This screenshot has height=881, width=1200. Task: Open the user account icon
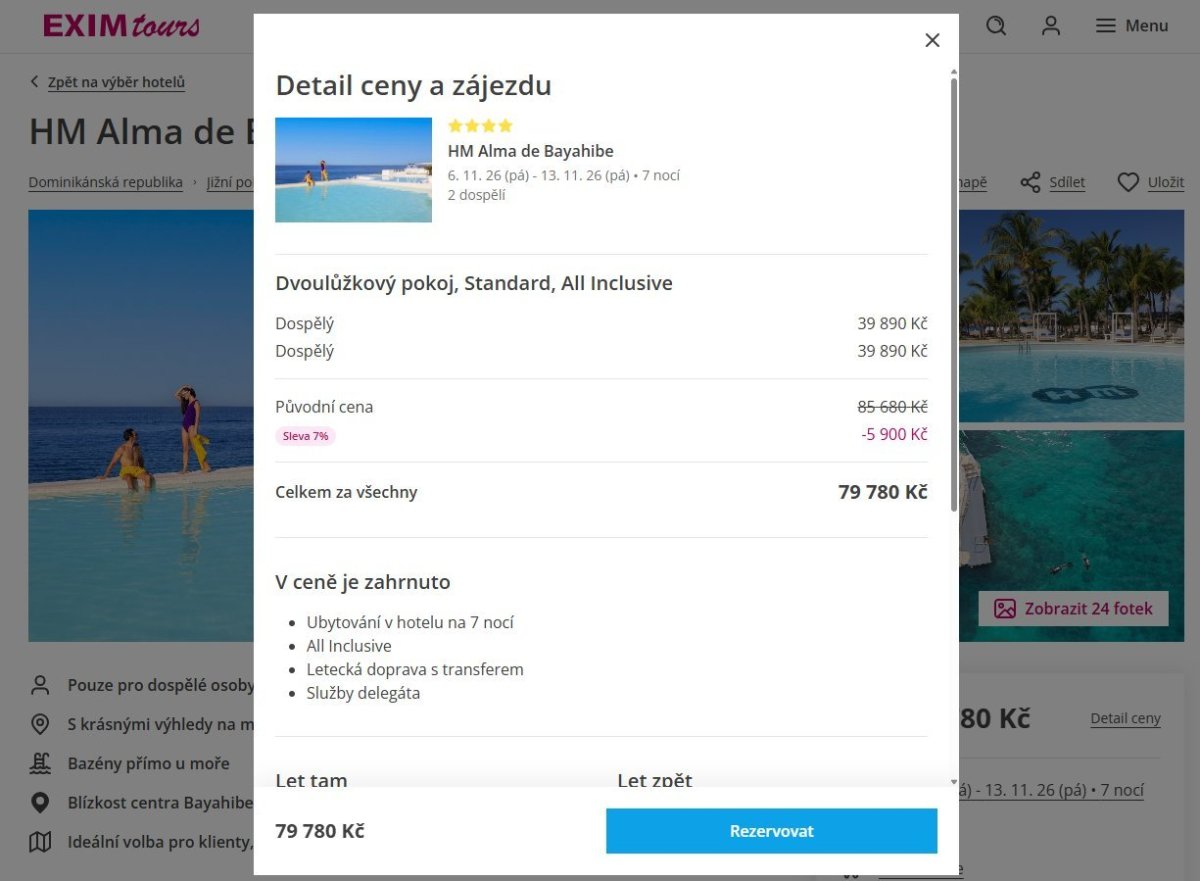[1051, 26]
